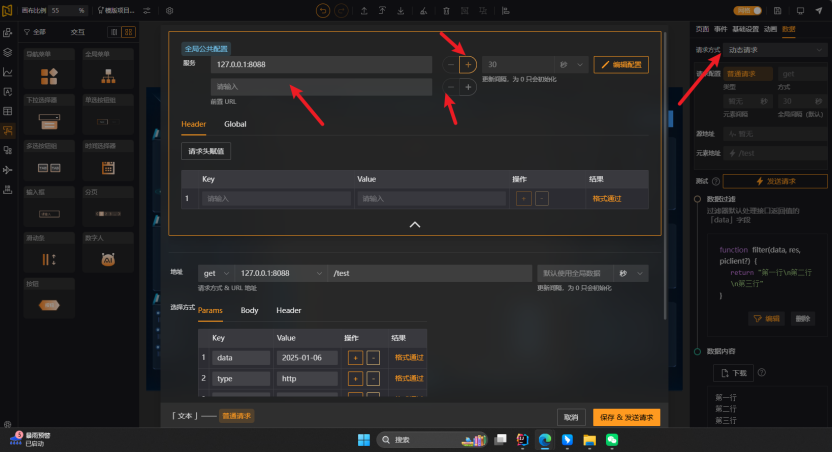
Task: Open WeChat from the taskbar
Action: [x=612, y=440]
